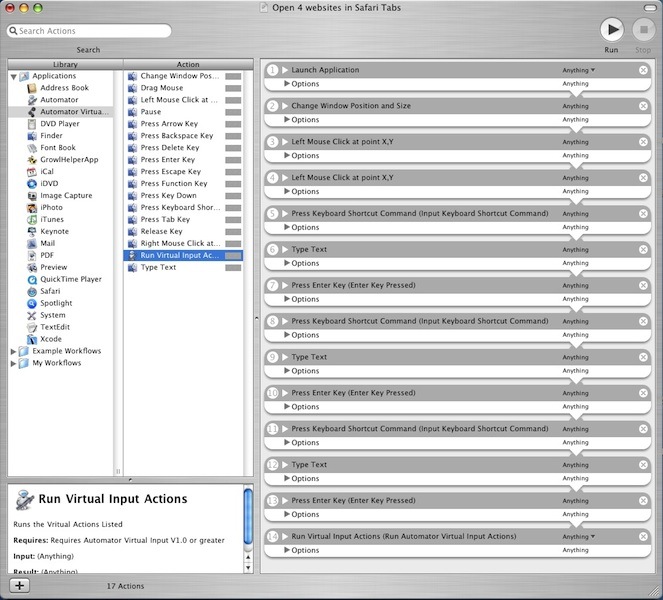Expand the Example Workflows folder
The height and width of the screenshot is (600, 663).
coord(14,351)
